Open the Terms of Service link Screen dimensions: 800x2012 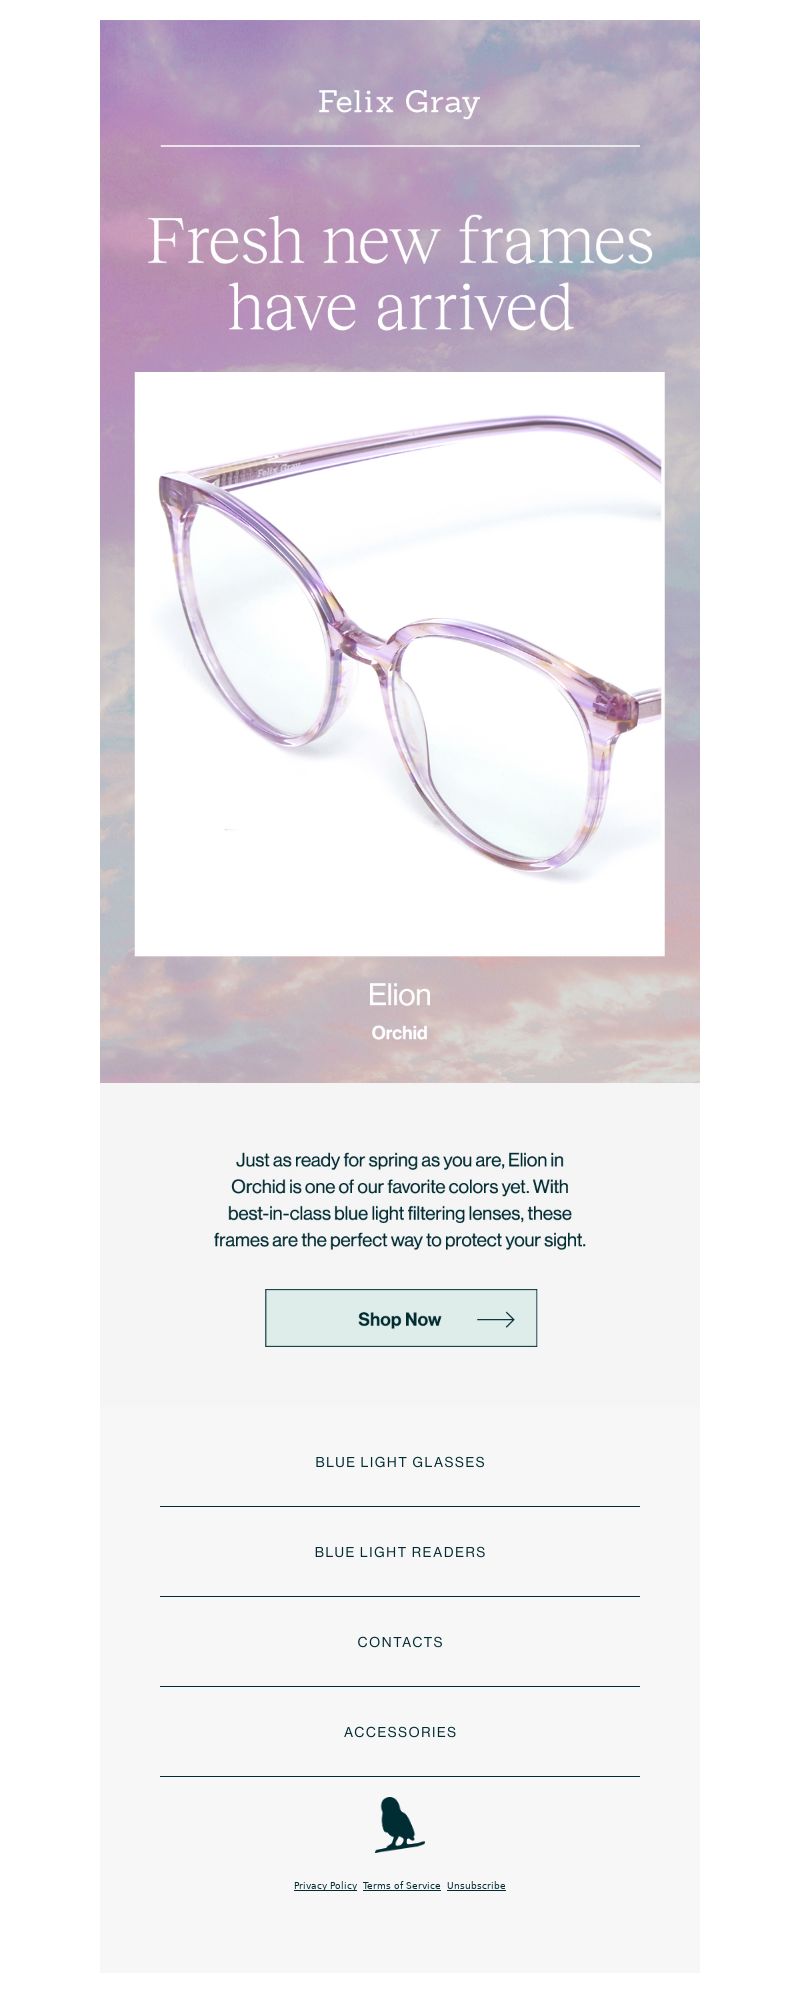pyautogui.click(x=401, y=1886)
